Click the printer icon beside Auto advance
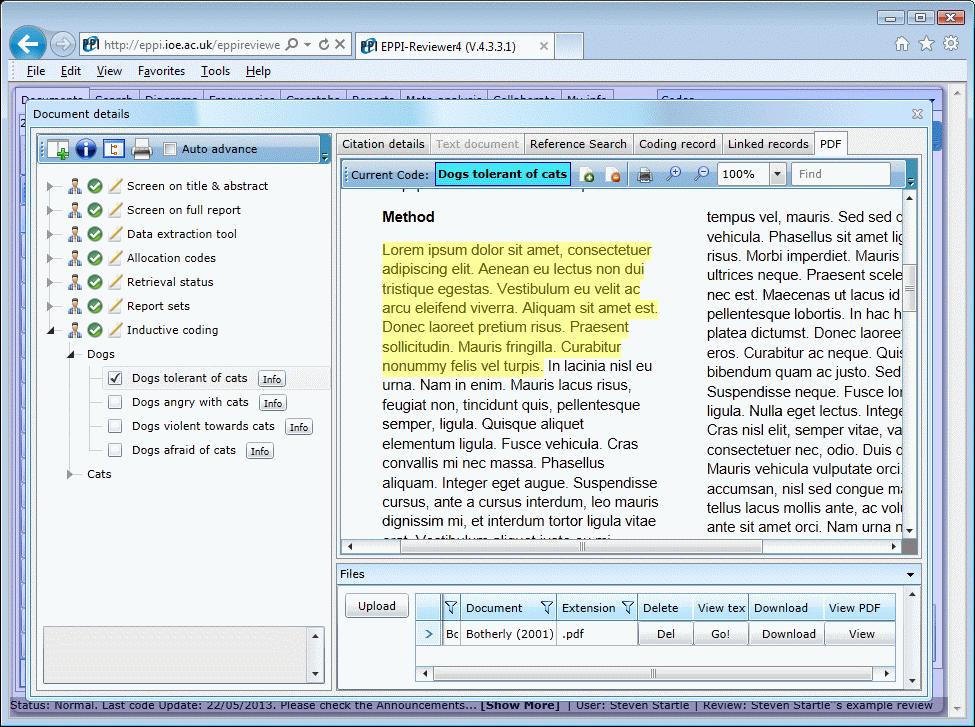This screenshot has width=975, height=727. (x=142, y=149)
